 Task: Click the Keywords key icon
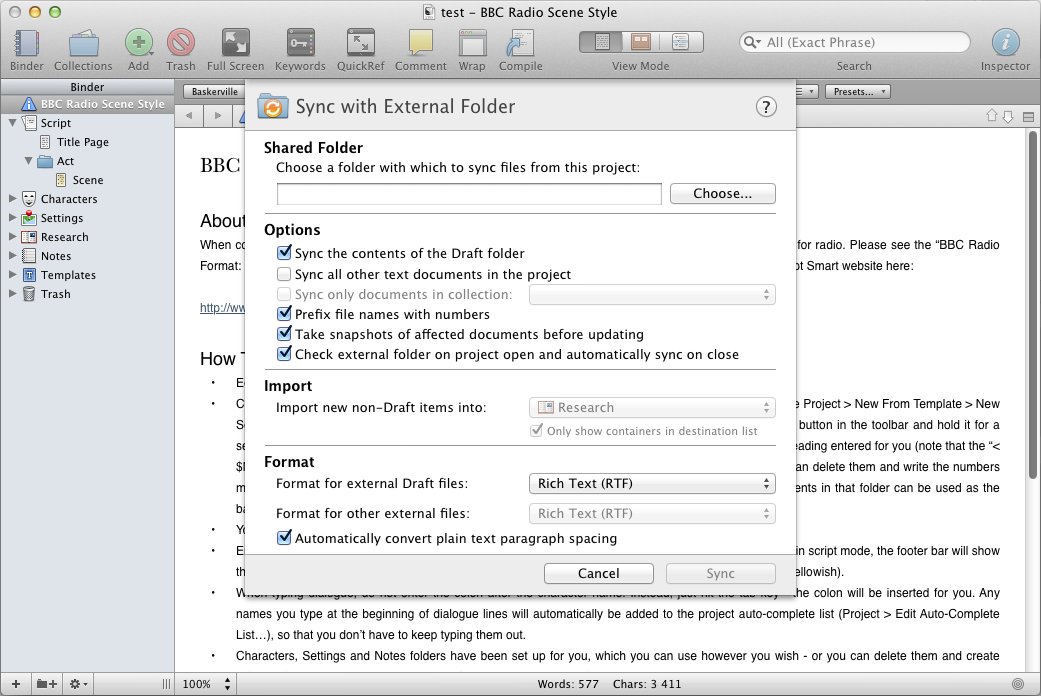coord(300,43)
